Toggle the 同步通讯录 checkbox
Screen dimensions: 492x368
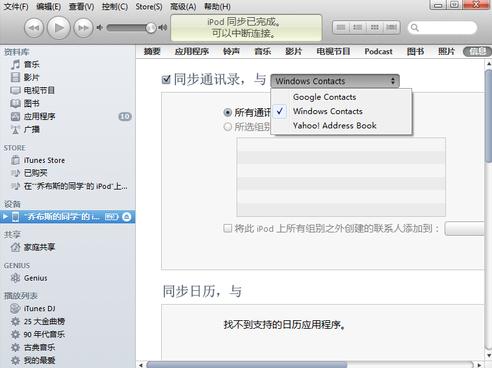click(166, 80)
